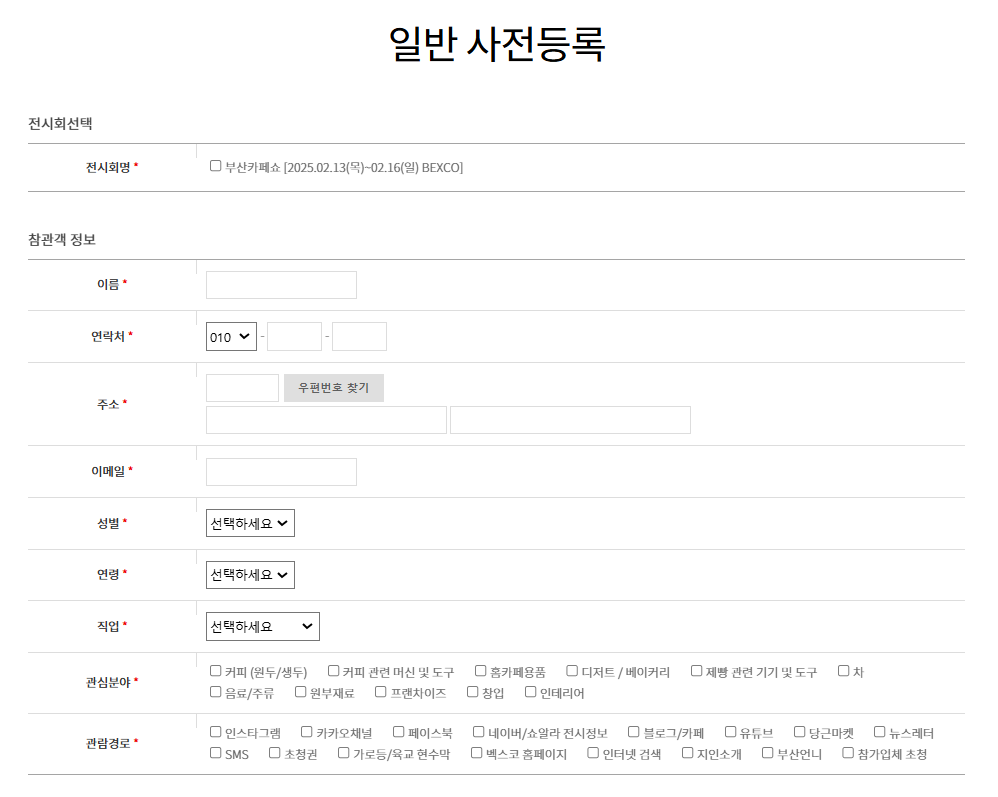Open the phone prefix dropdown showing 010
998x797 pixels.
[x=231, y=336]
